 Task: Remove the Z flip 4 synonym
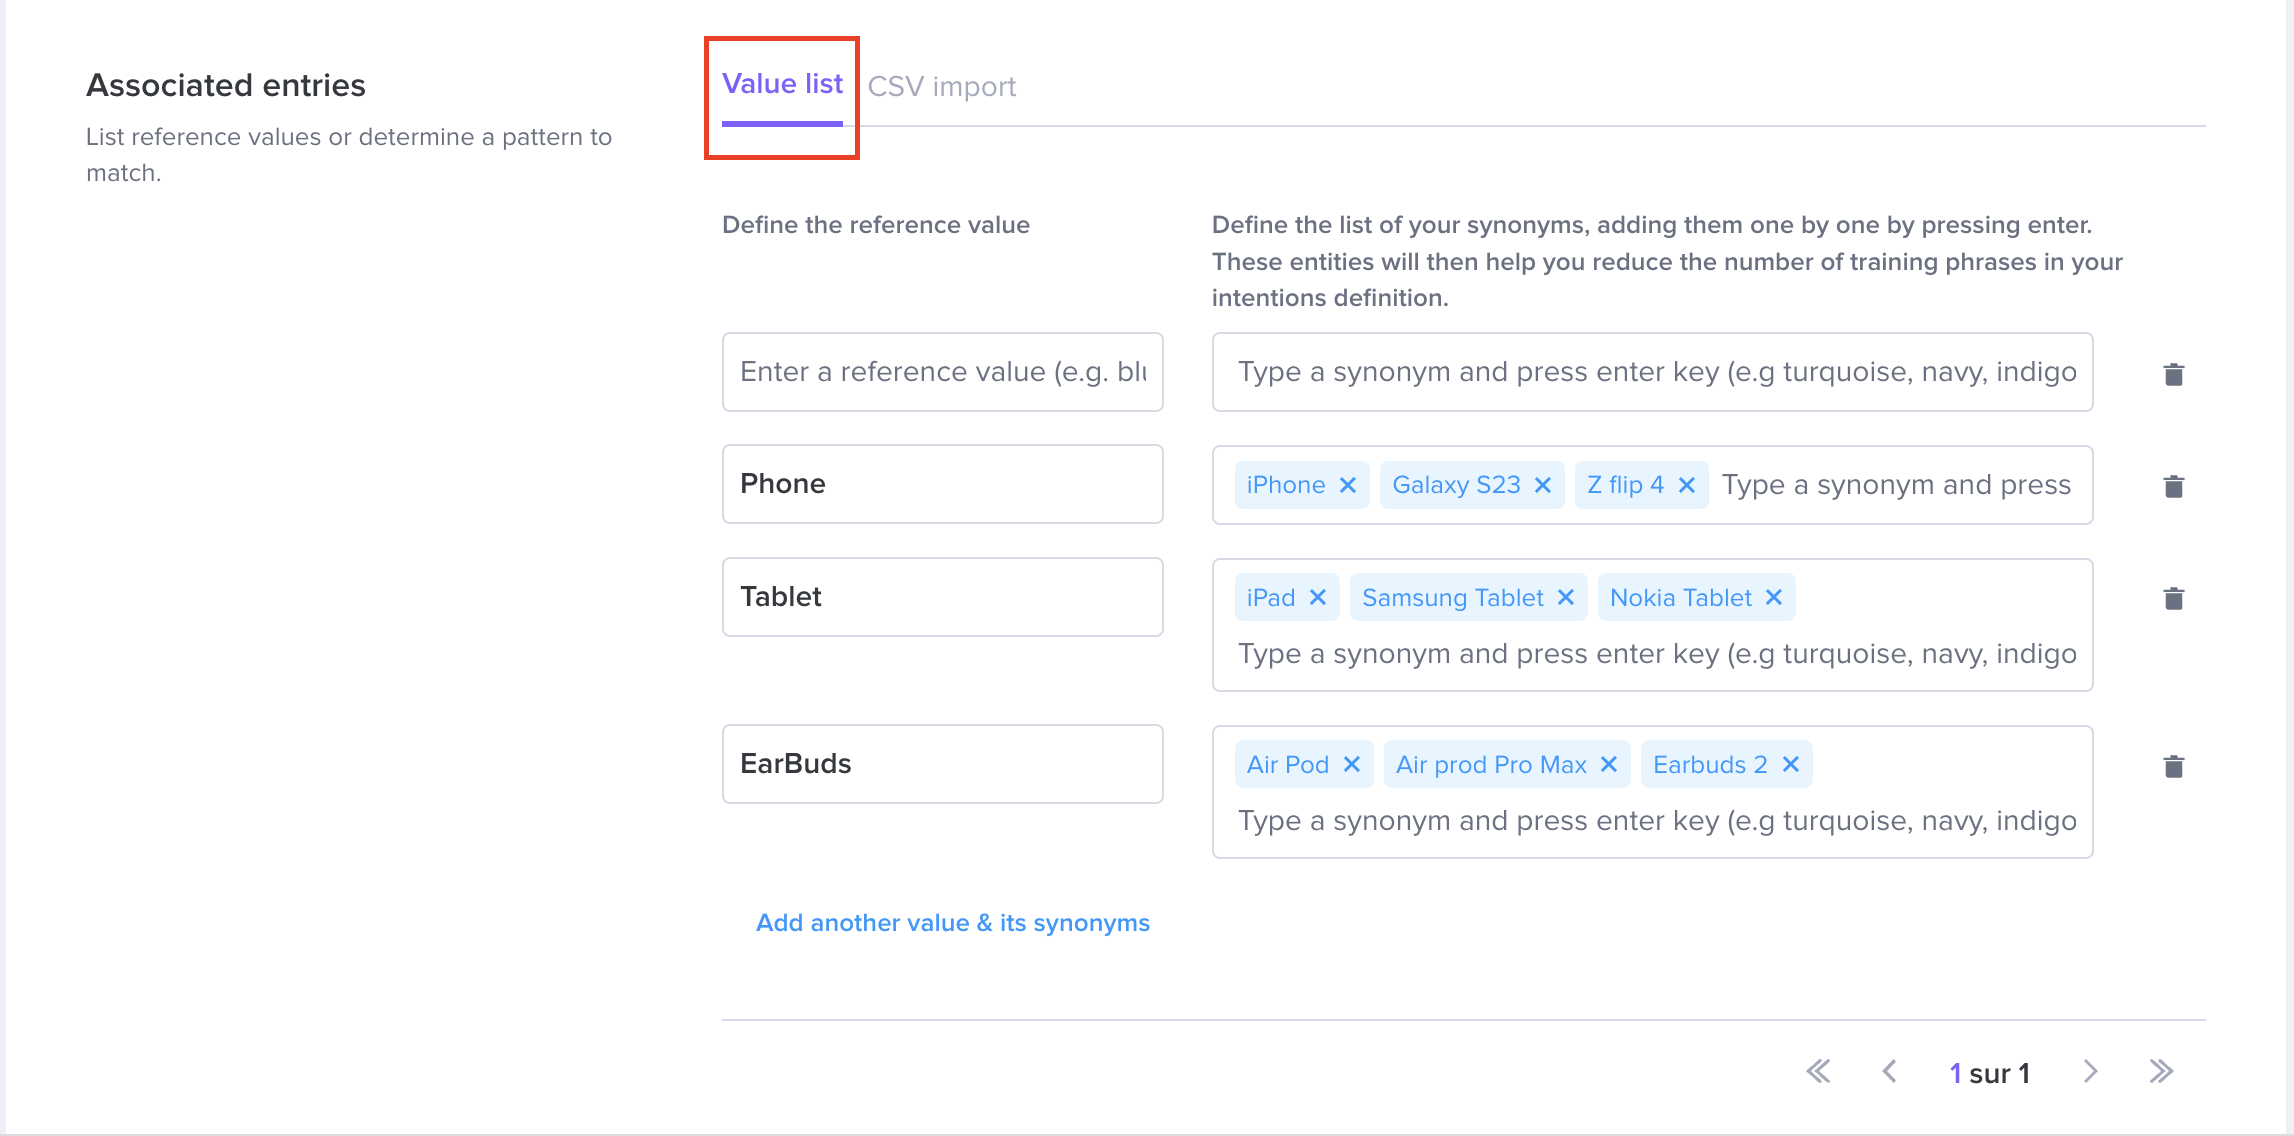click(1687, 485)
